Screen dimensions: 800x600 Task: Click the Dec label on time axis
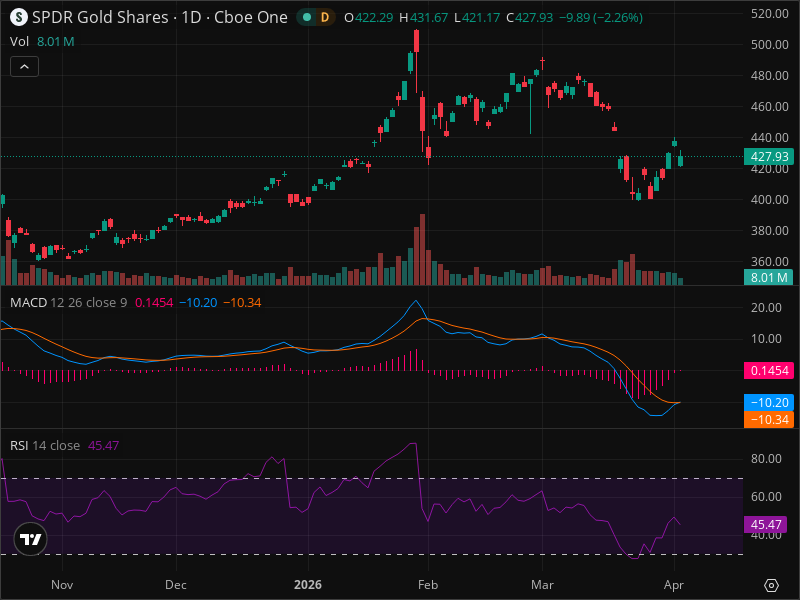pos(176,585)
